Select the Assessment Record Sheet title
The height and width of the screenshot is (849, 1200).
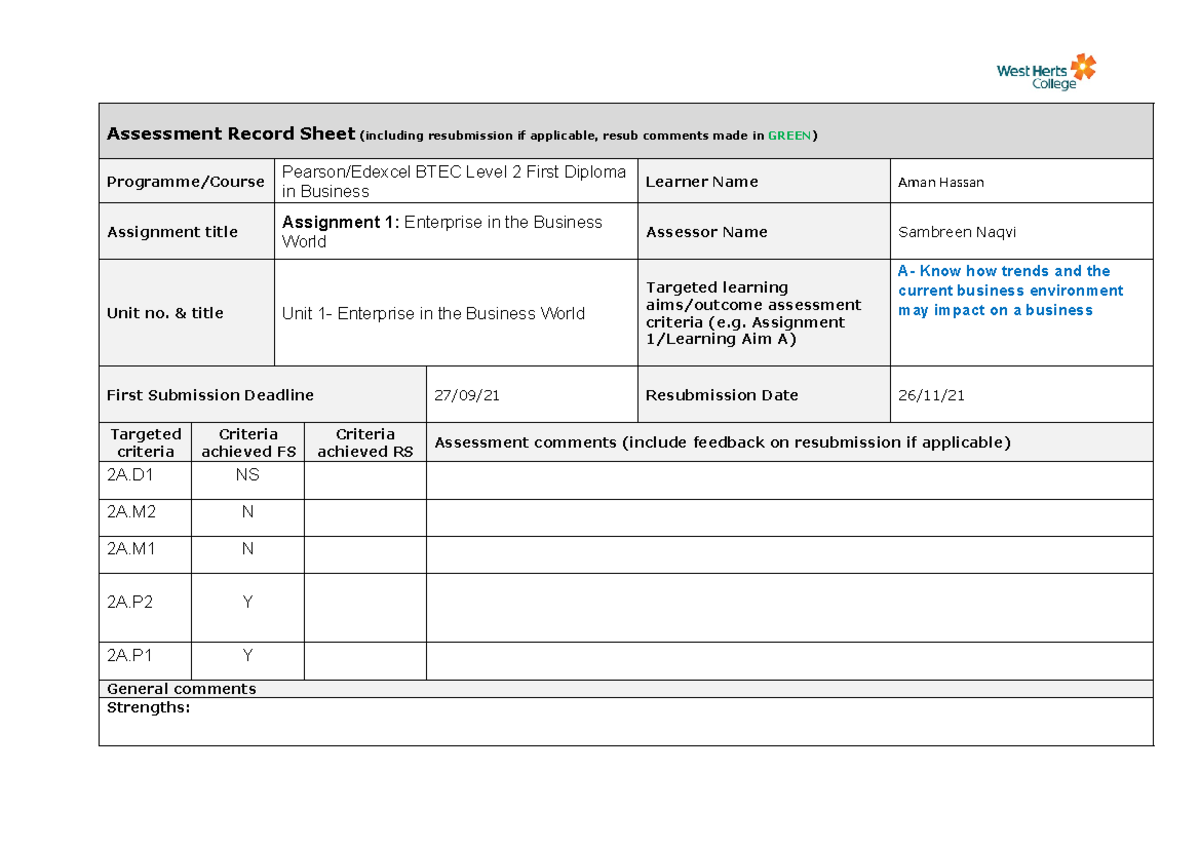pyautogui.click(x=230, y=133)
